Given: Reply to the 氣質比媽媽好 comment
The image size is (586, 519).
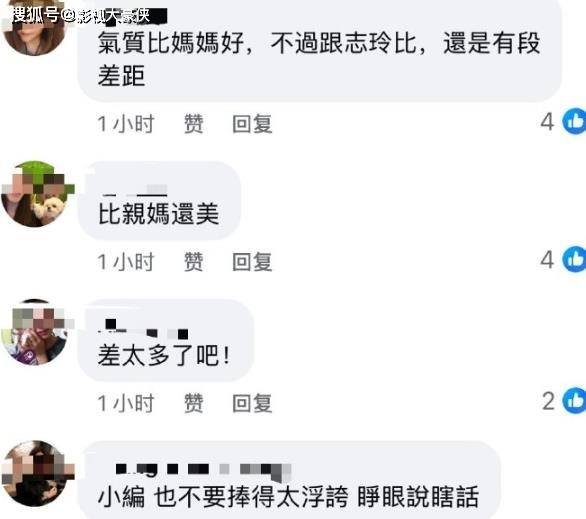Looking at the screenshot, I should 252,124.
